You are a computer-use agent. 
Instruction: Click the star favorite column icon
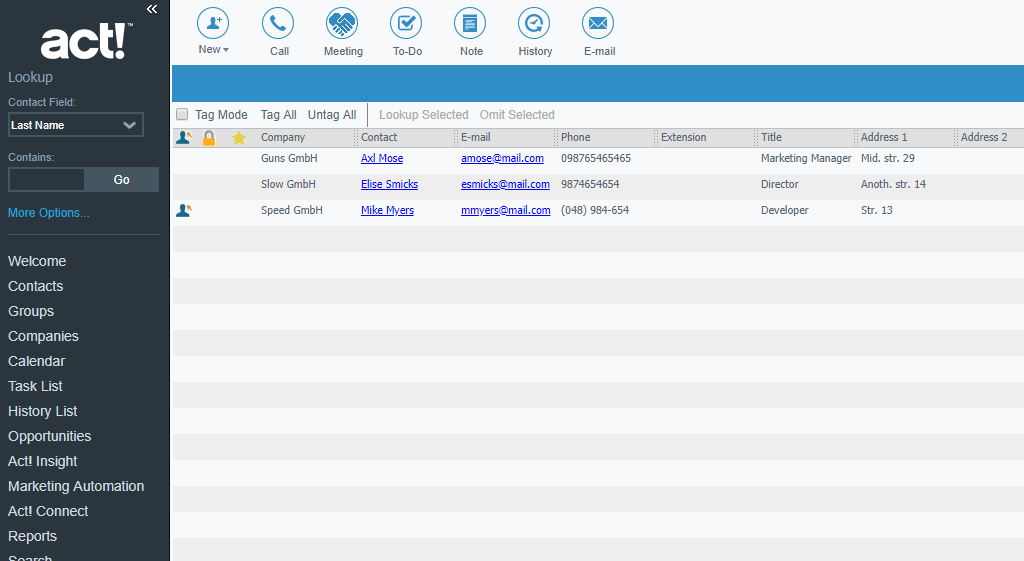[239, 138]
